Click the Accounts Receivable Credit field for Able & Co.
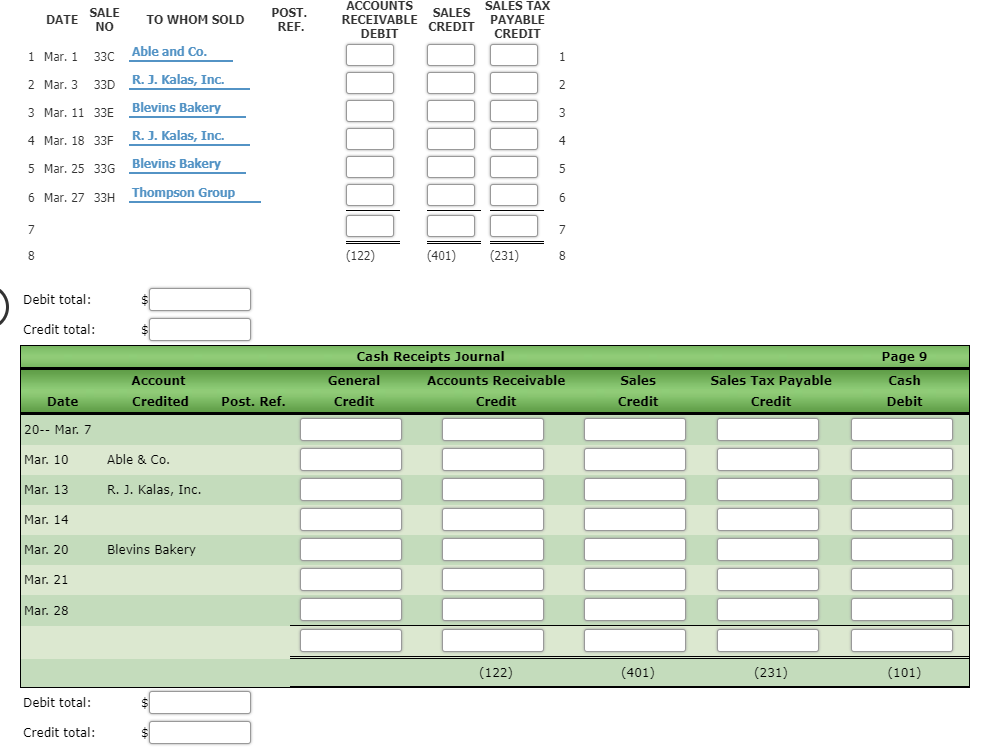990x754 pixels. point(493,458)
